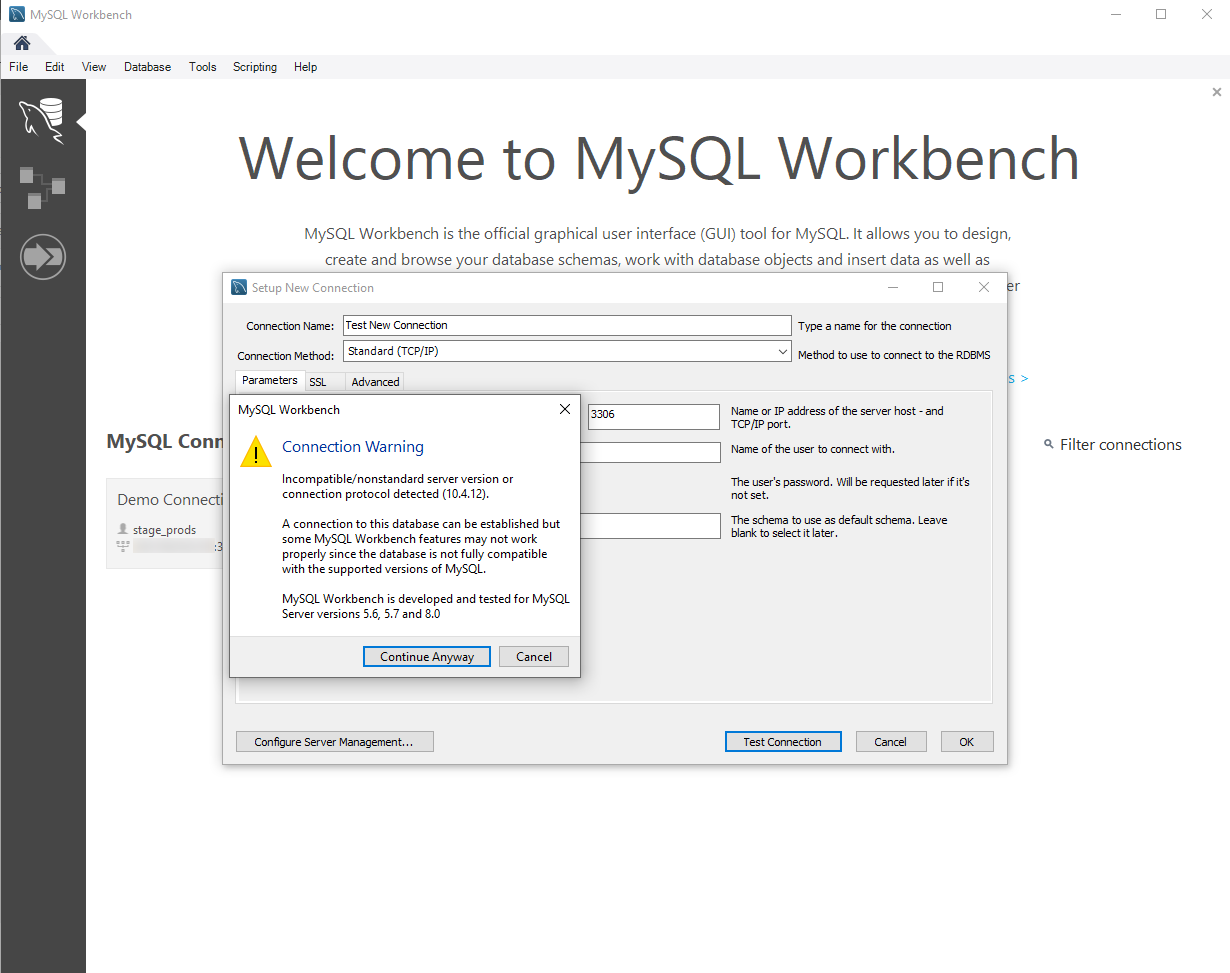
Task: Open the Help menu
Action: [x=306, y=67]
